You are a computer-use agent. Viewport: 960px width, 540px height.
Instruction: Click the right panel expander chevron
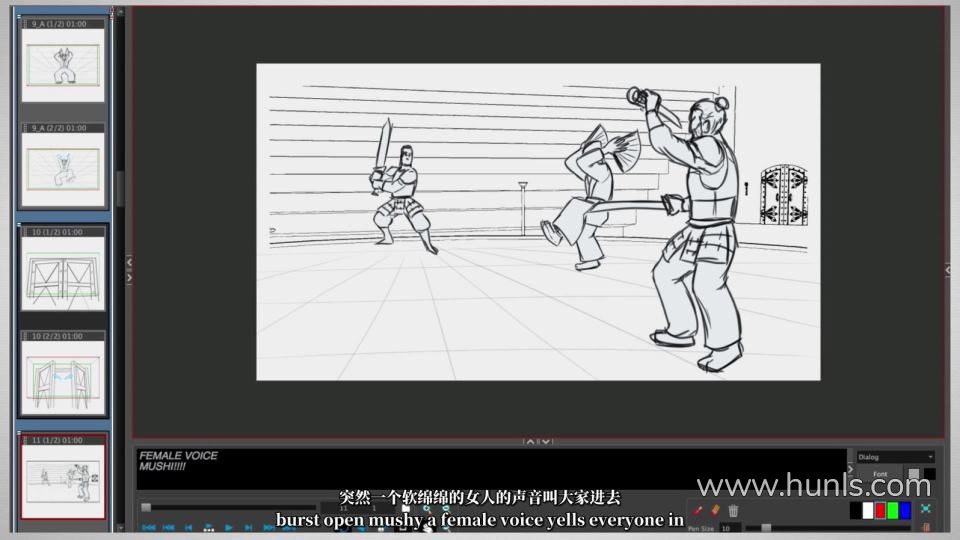point(948,269)
